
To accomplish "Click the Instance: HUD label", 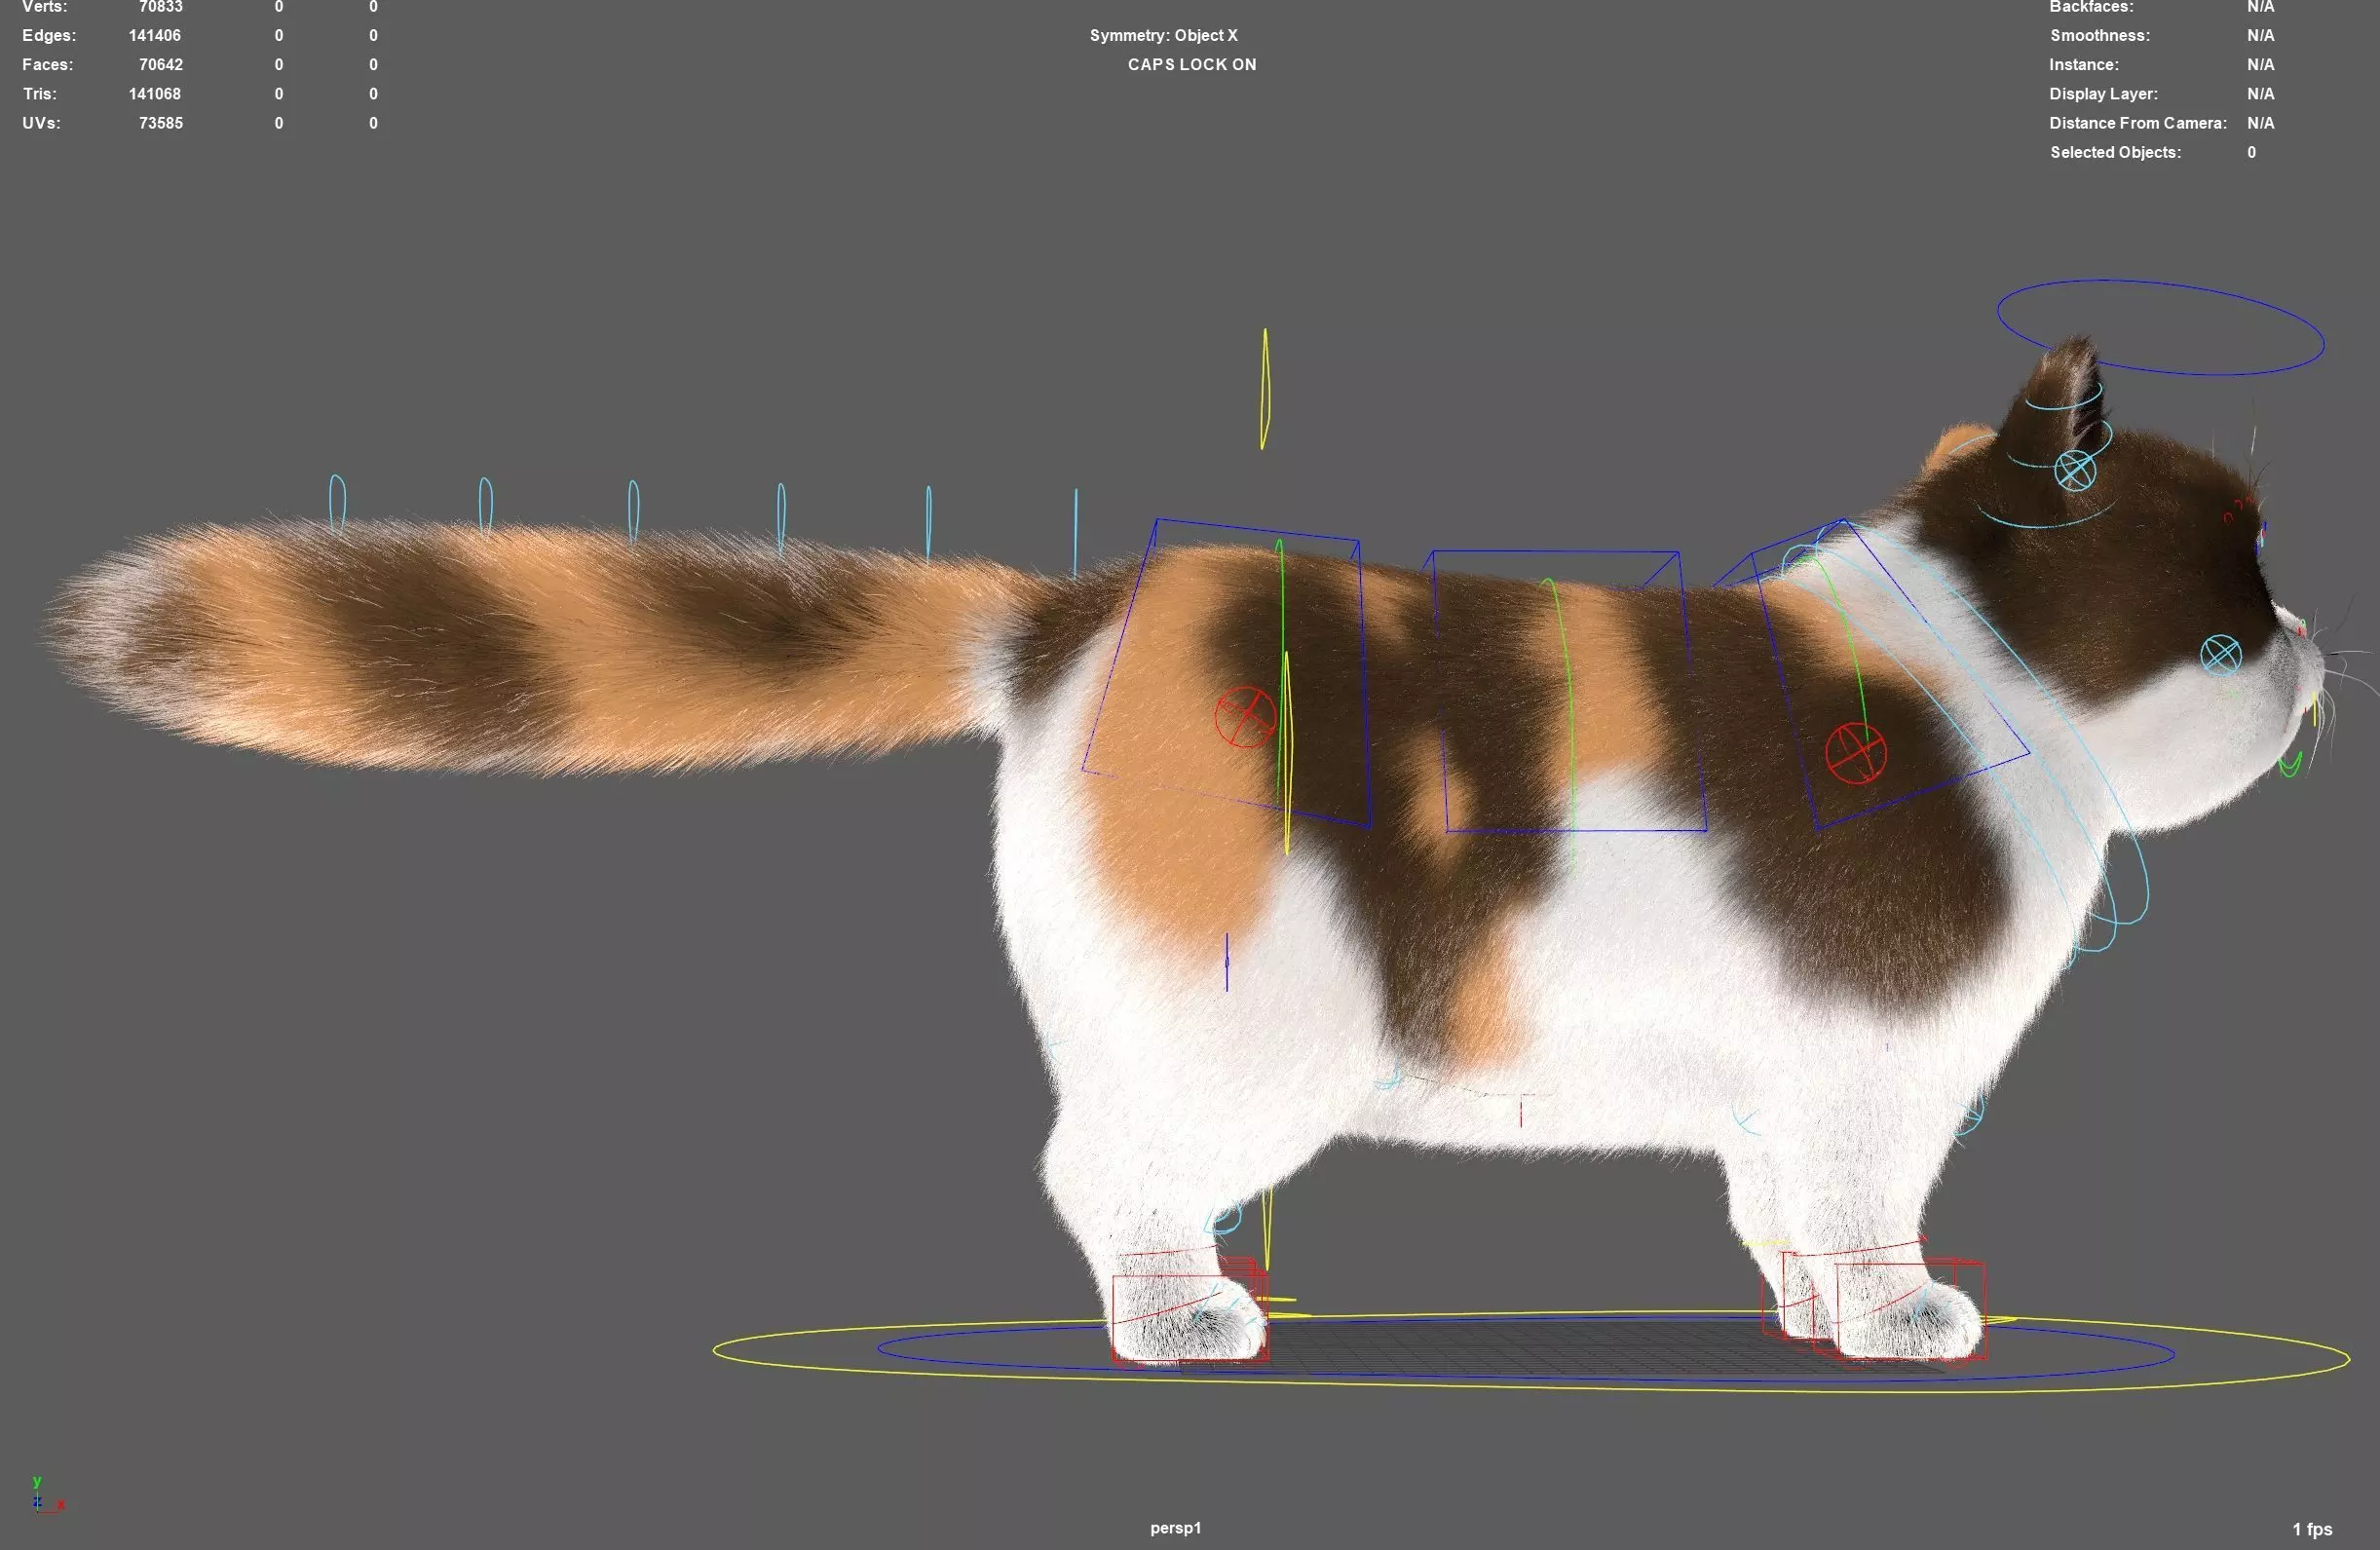I will click(2083, 64).
